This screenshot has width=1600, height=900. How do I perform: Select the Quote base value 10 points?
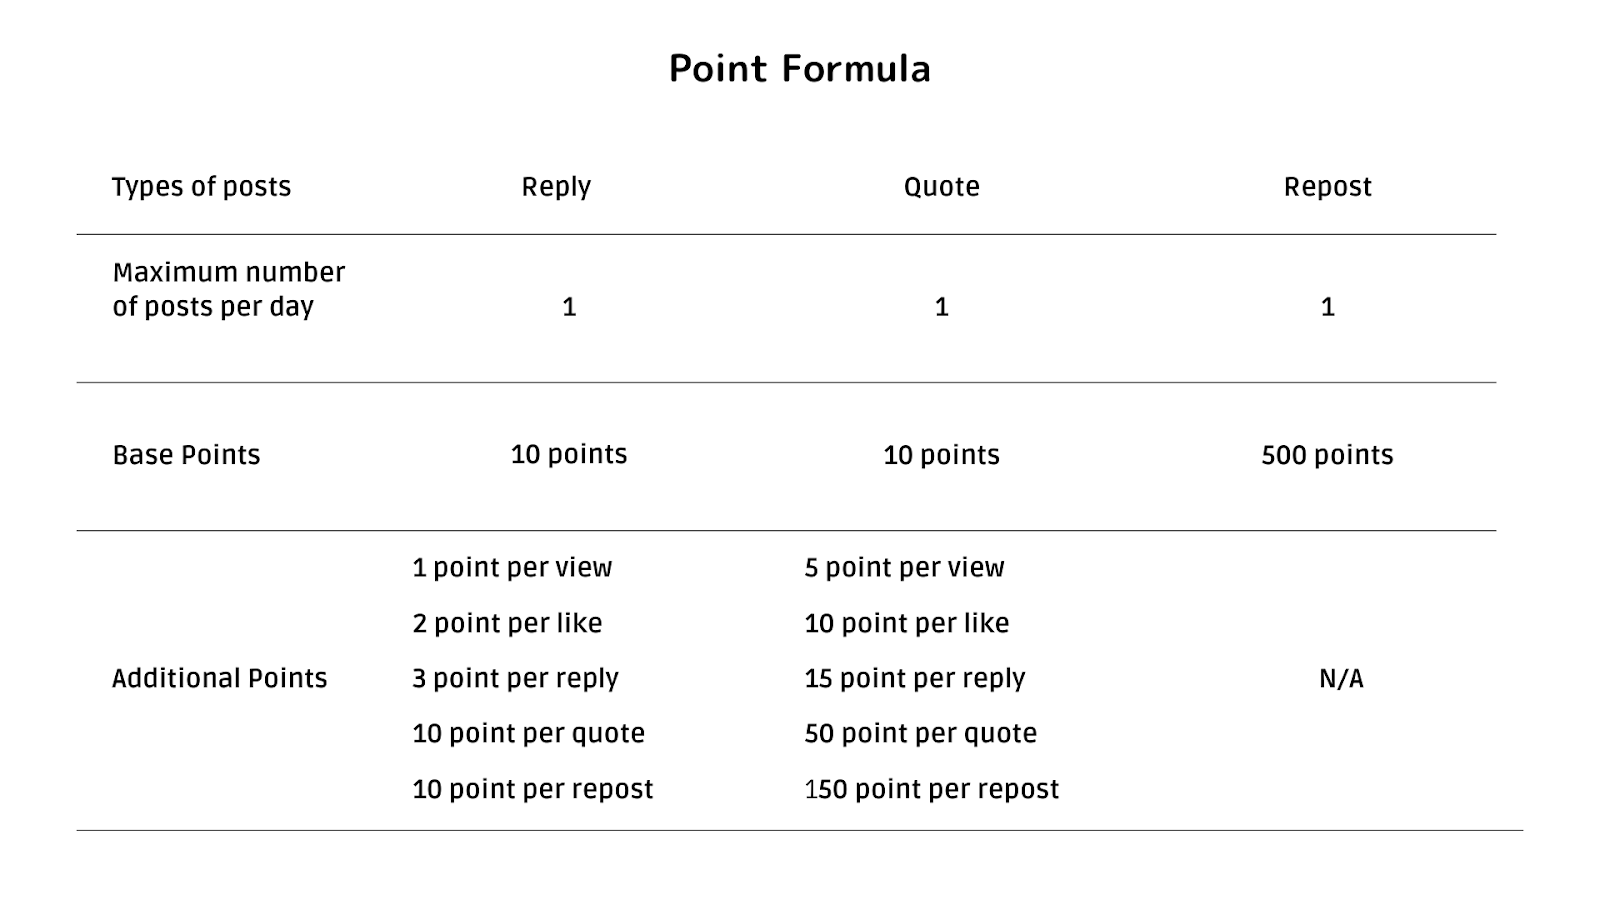click(x=941, y=455)
